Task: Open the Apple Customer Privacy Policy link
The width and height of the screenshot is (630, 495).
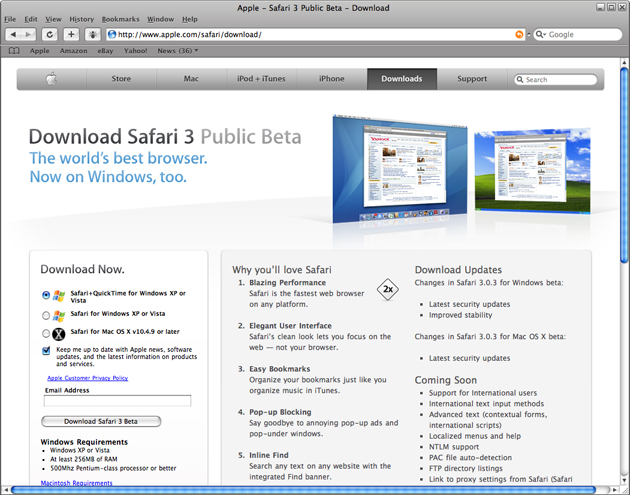Action: tap(88, 378)
